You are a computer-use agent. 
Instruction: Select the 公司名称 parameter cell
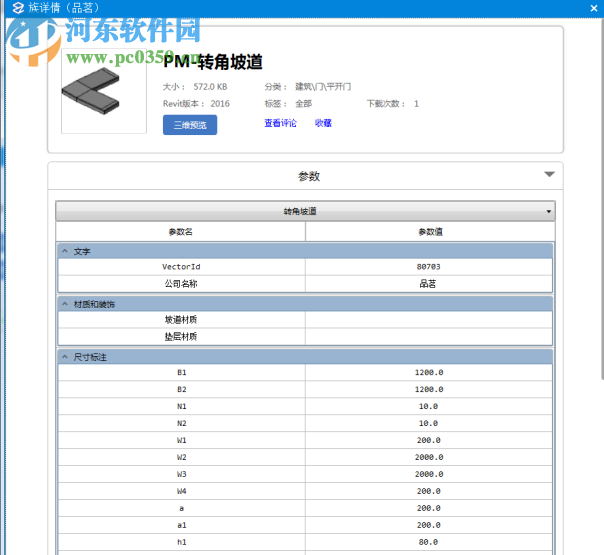[181, 284]
